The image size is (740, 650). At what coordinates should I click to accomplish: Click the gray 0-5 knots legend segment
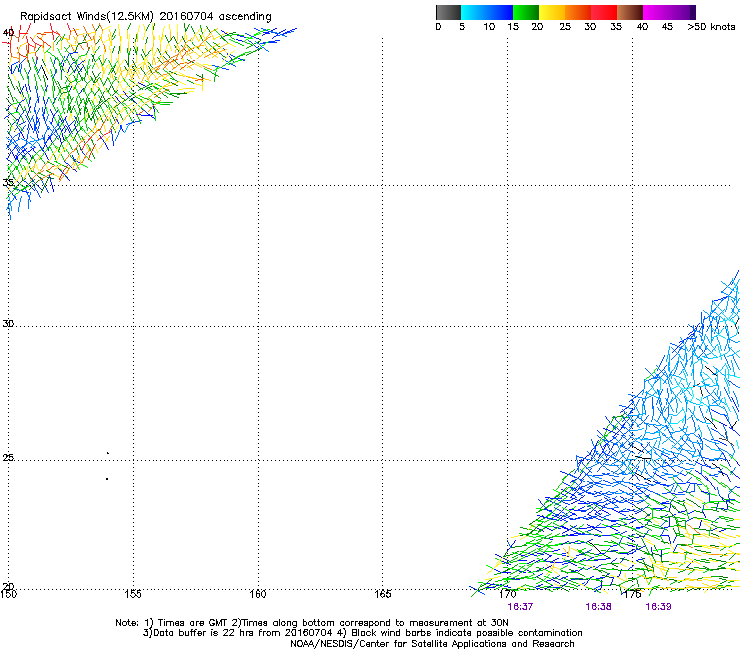click(448, 12)
